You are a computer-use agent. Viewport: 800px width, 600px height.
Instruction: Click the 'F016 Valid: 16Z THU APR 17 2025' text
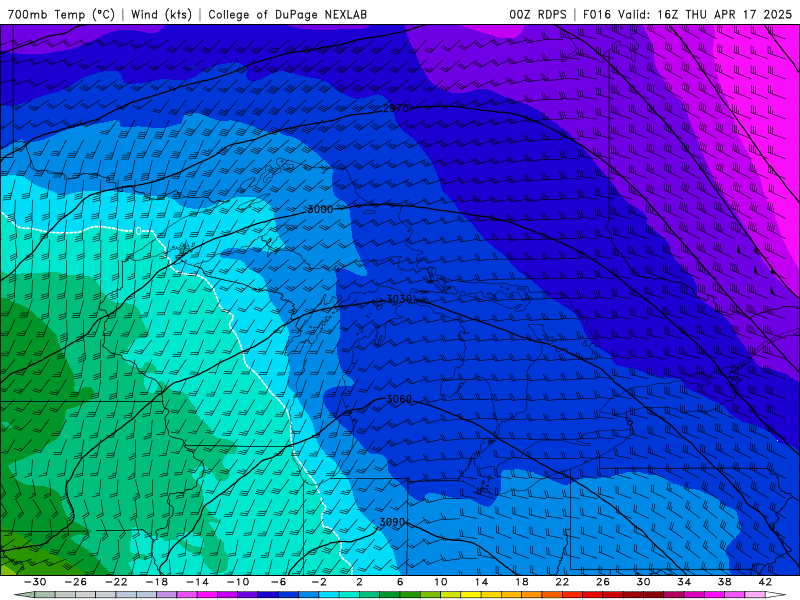(x=687, y=14)
